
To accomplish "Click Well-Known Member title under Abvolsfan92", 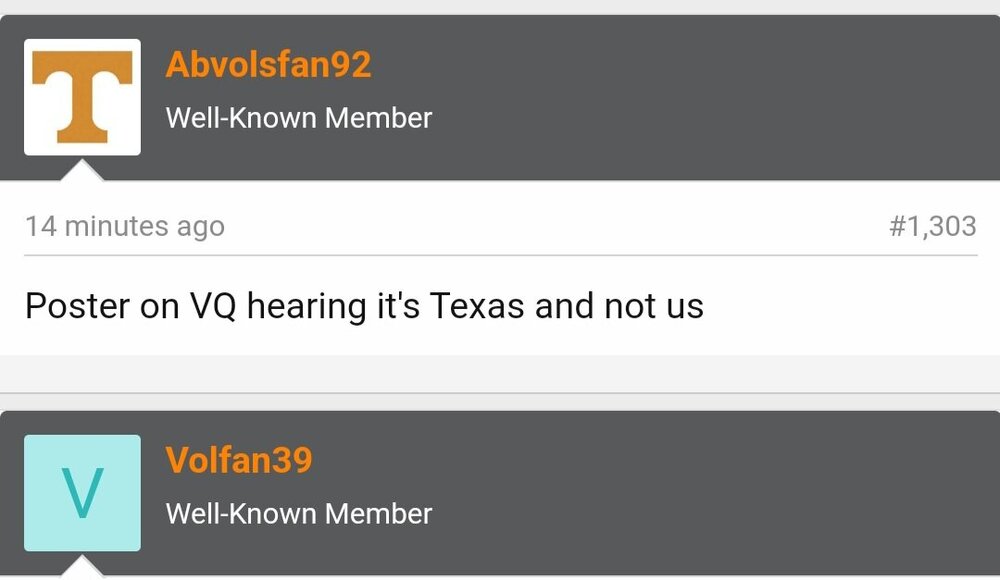I will (299, 118).
